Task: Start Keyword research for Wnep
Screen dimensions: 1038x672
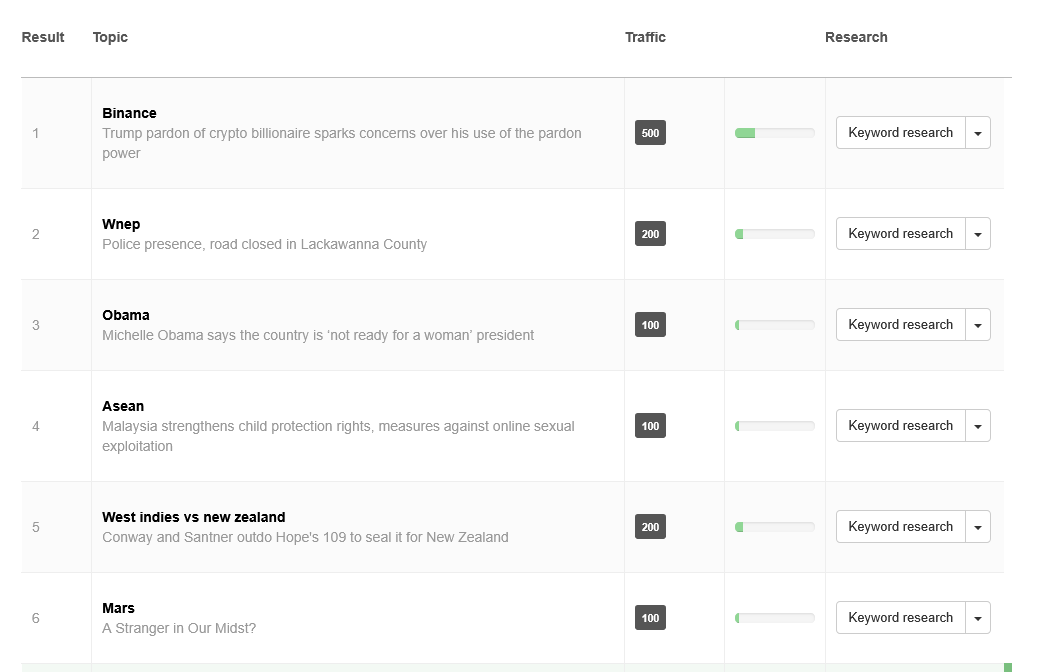Action: [900, 234]
